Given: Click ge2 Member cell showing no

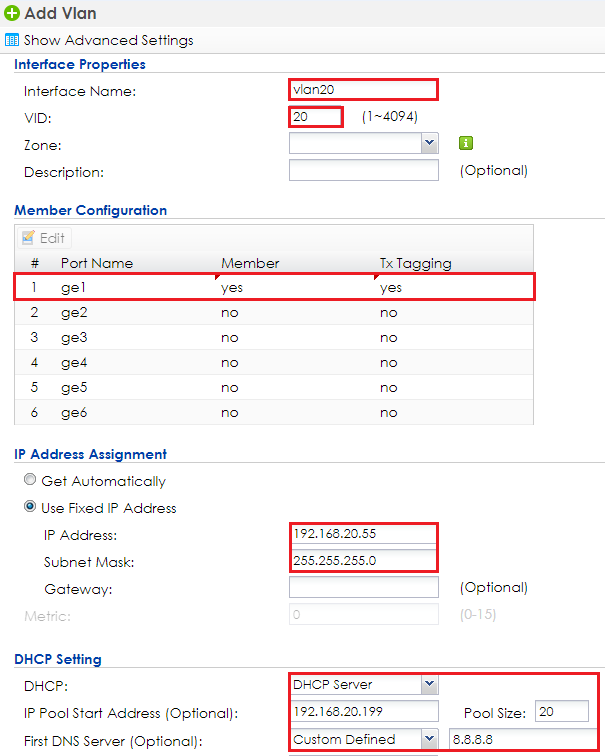Looking at the screenshot, I should pos(229,313).
